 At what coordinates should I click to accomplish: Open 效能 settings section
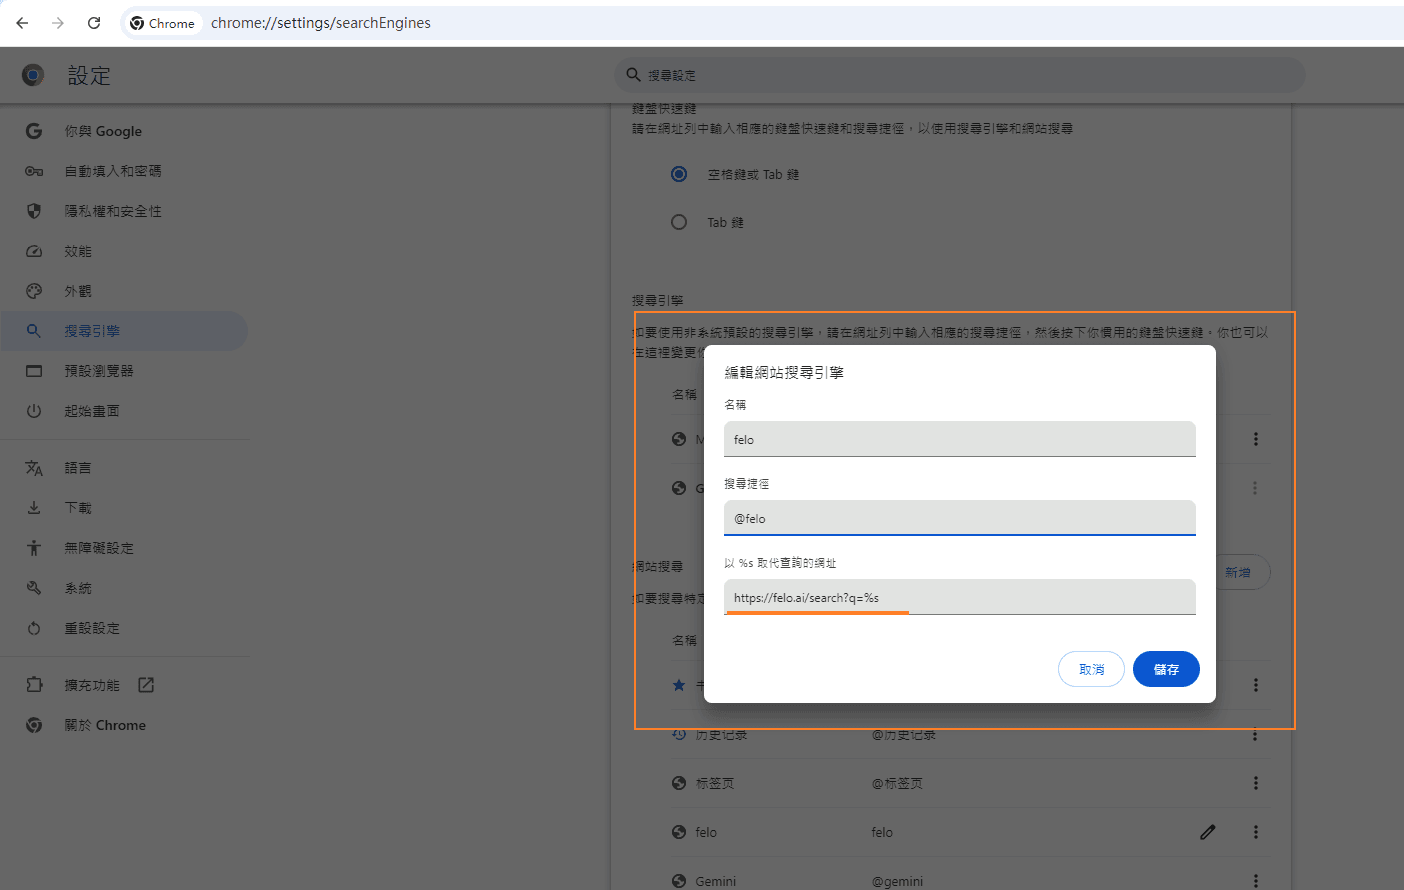[x=124, y=251]
